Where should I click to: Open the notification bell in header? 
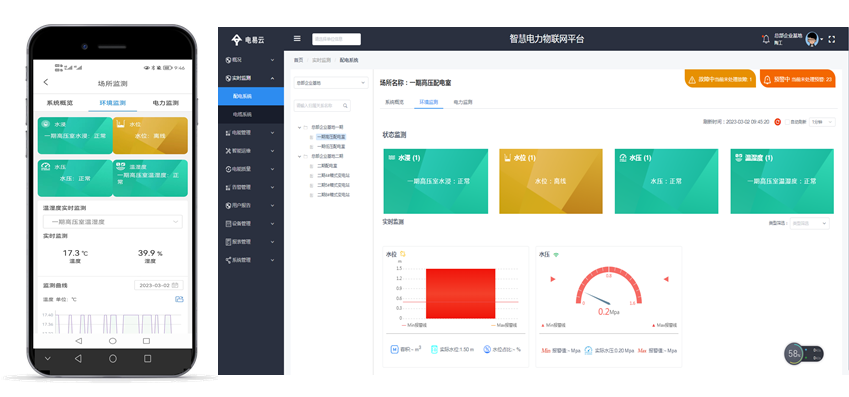766,39
